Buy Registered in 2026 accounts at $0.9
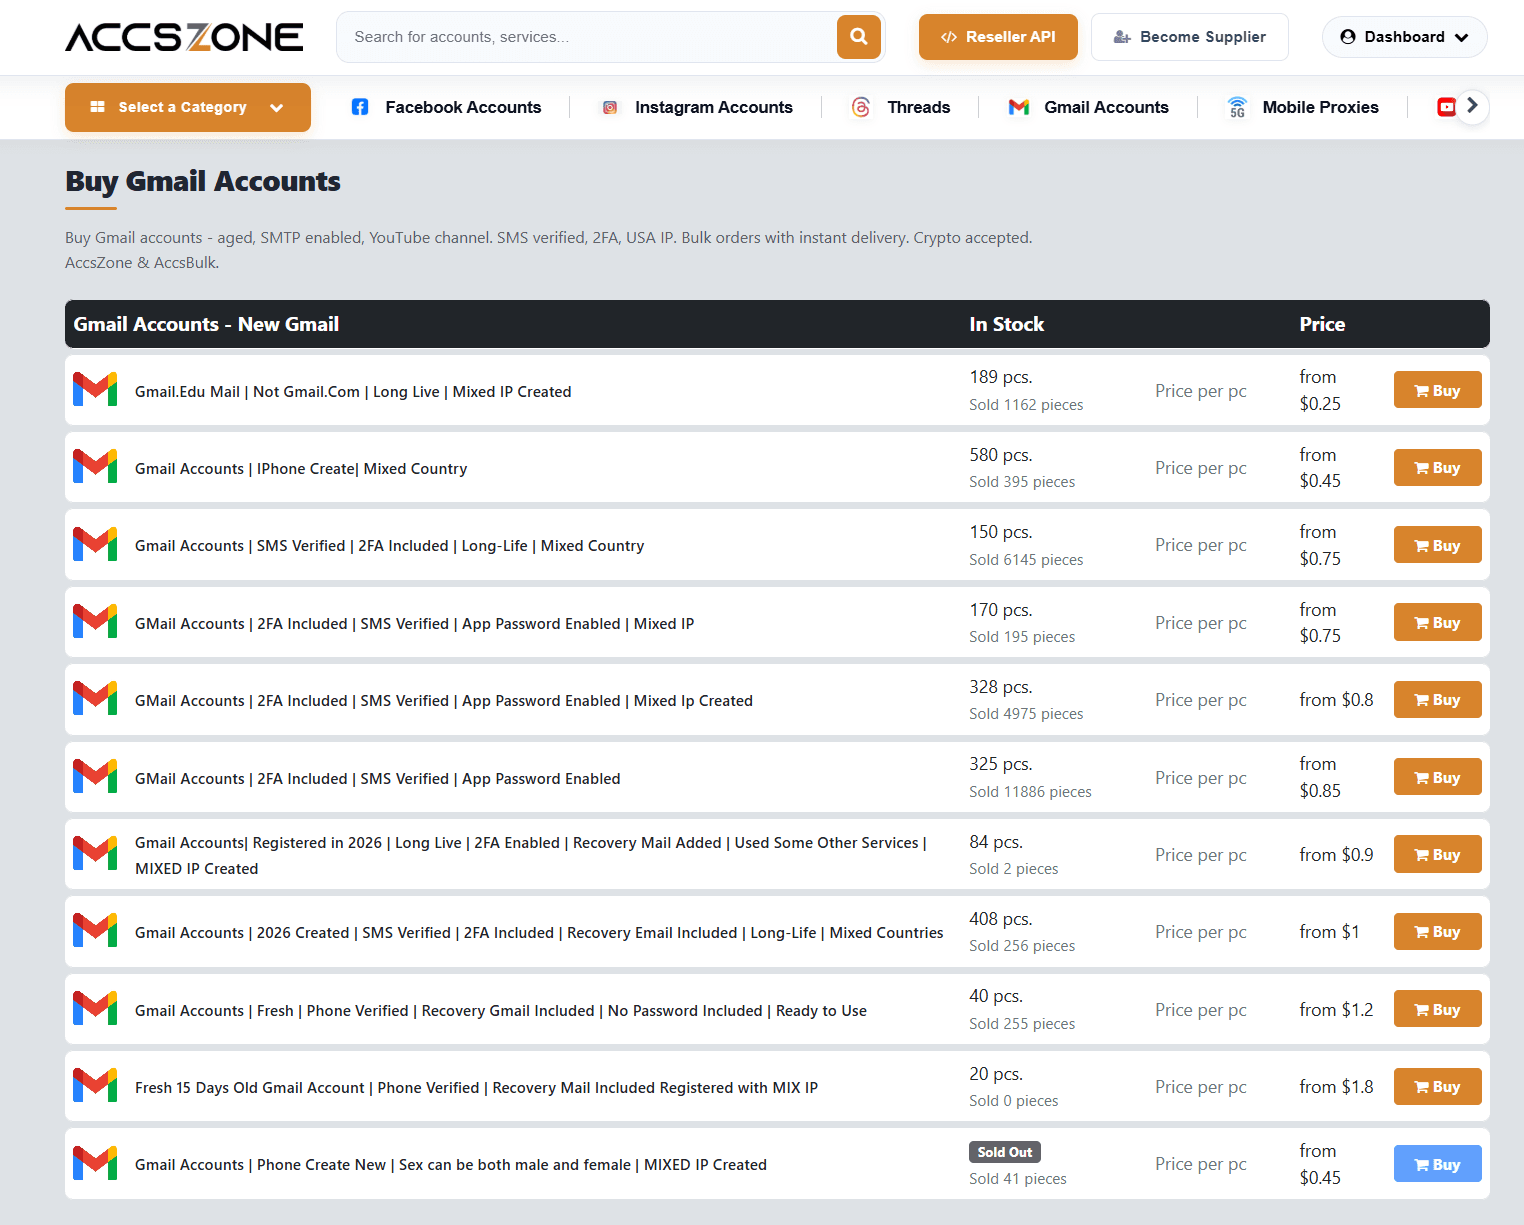This screenshot has width=1524, height=1225. pyautogui.click(x=1437, y=854)
